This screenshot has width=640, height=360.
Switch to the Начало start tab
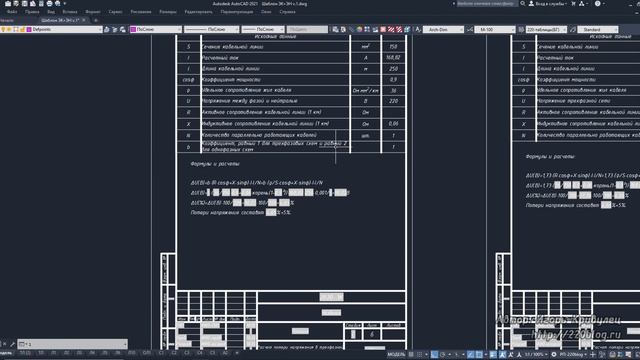coord(7,20)
